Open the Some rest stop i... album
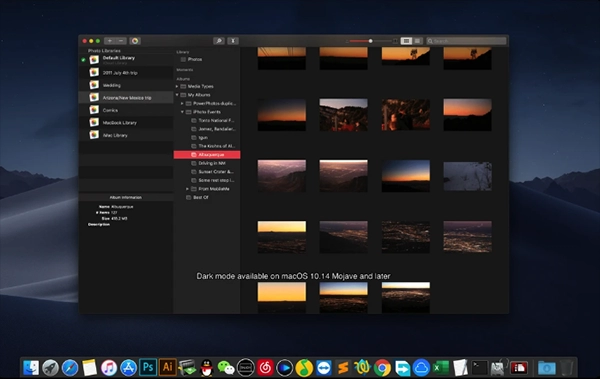This screenshot has height=379, width=600. (207, 180)
